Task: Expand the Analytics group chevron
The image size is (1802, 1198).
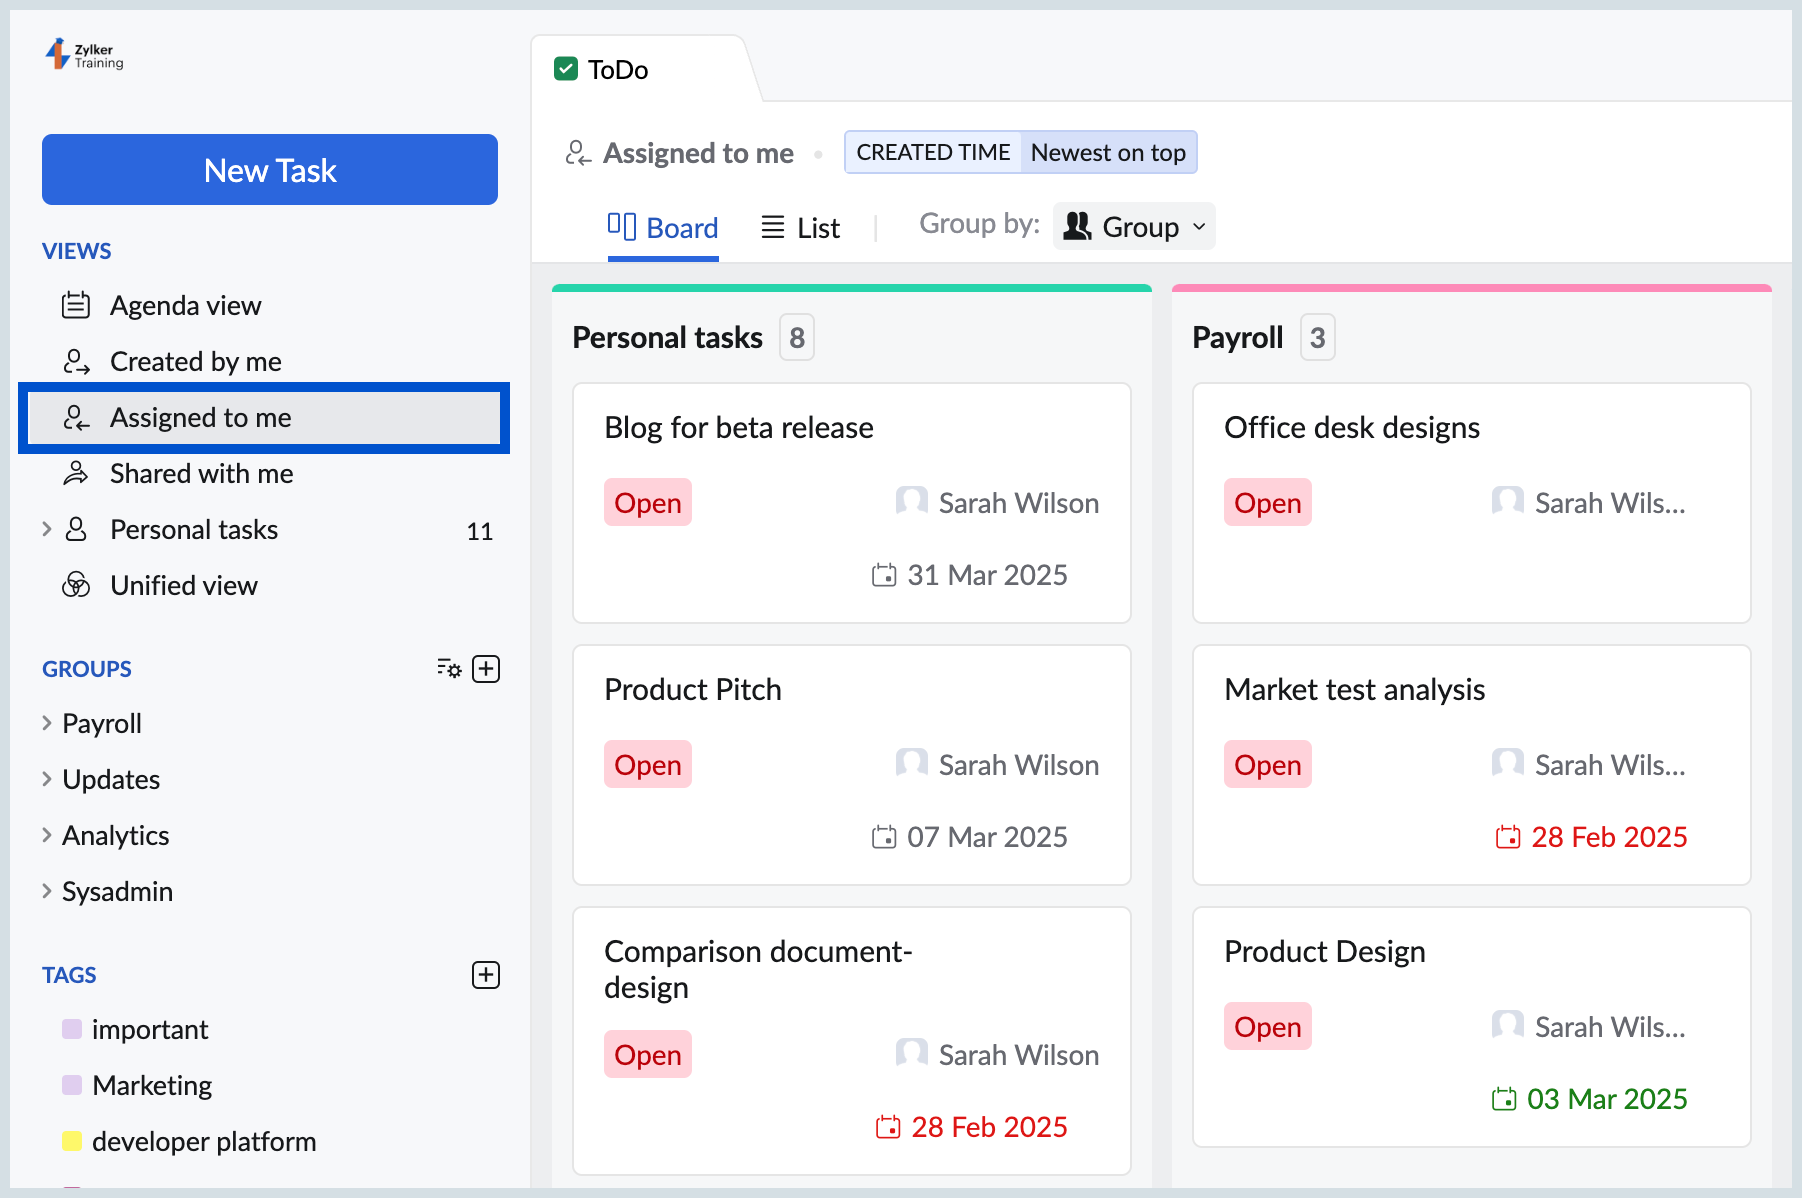Action: tap(46, 835)
